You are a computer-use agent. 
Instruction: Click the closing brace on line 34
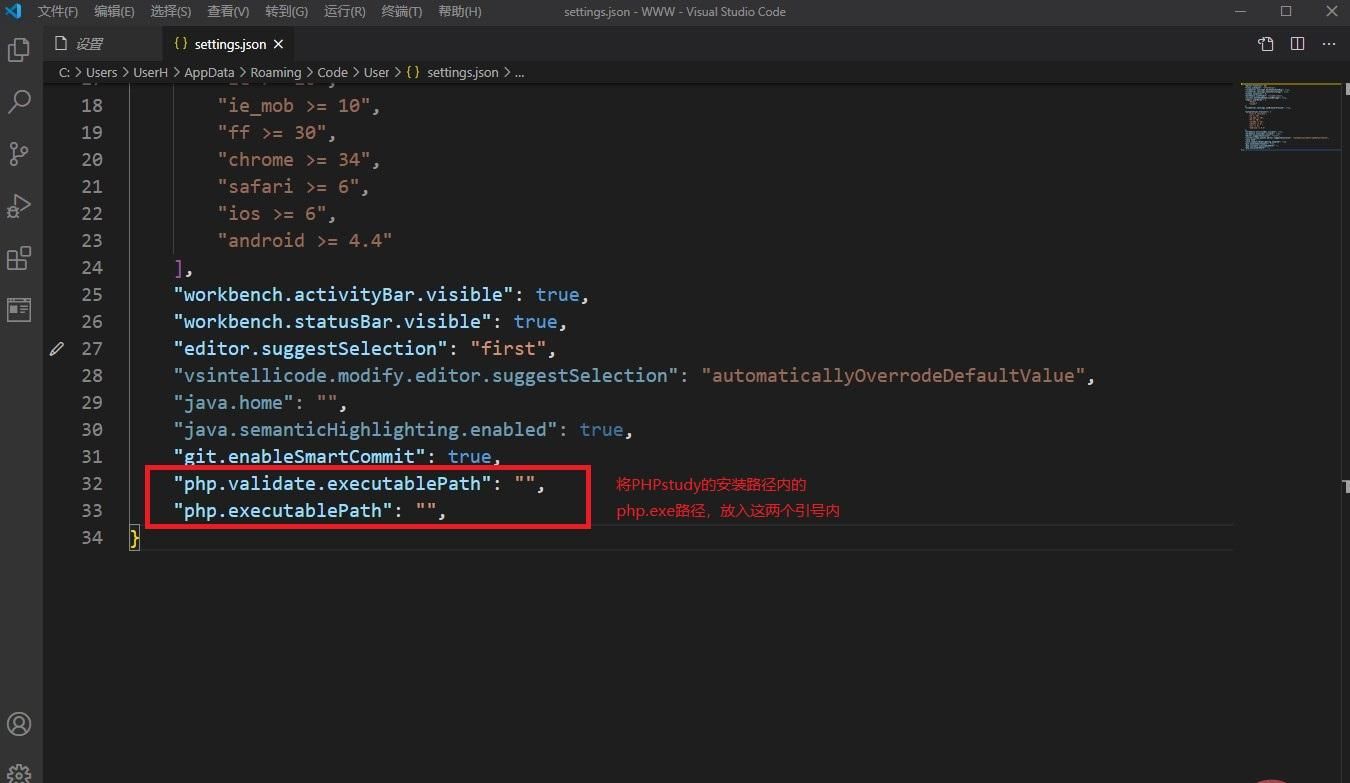(135, 538)
